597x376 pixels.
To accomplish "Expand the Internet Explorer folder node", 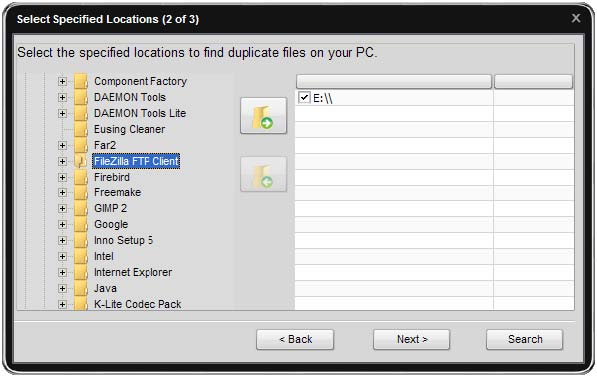I will tap(62, 272).
